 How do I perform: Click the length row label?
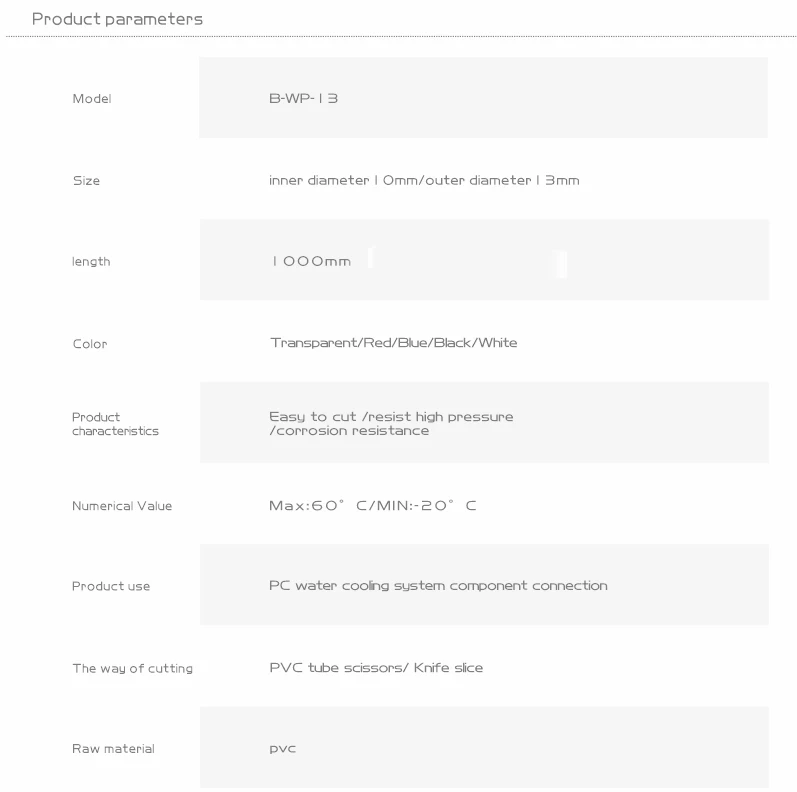click(91, 262)
